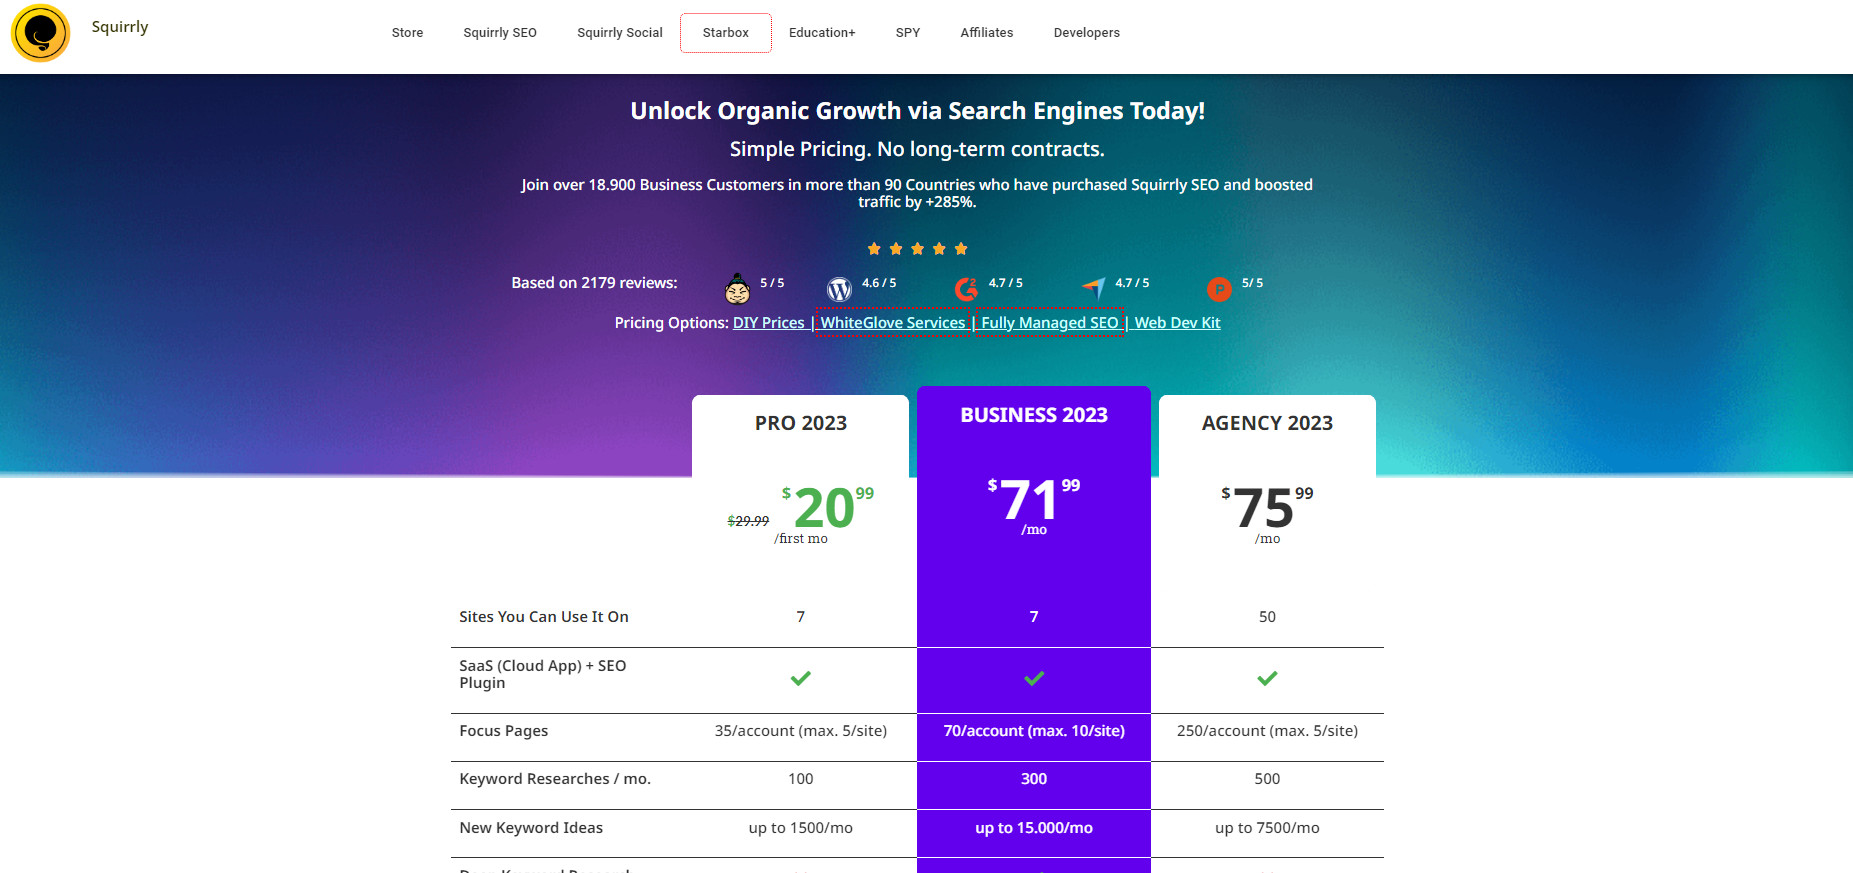1853x873 pixels.
Task: Click the first rating star
Action: (874, 249)
